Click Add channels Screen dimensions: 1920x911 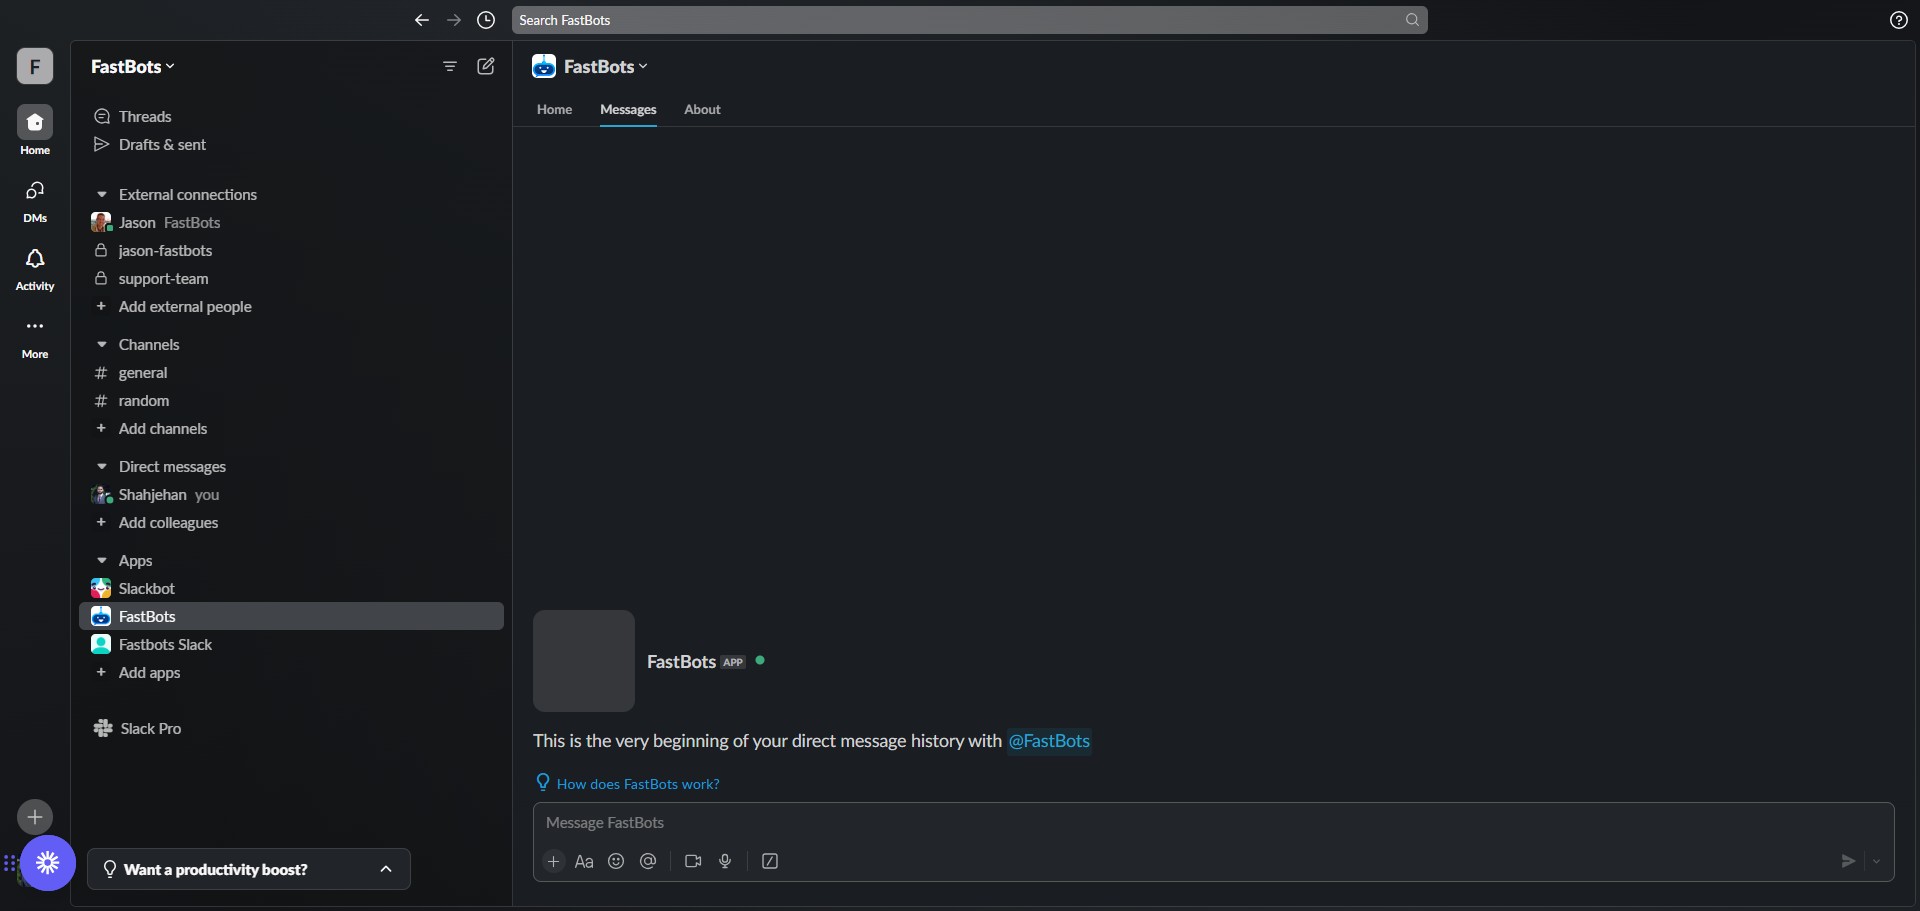[x=291, y=428]
